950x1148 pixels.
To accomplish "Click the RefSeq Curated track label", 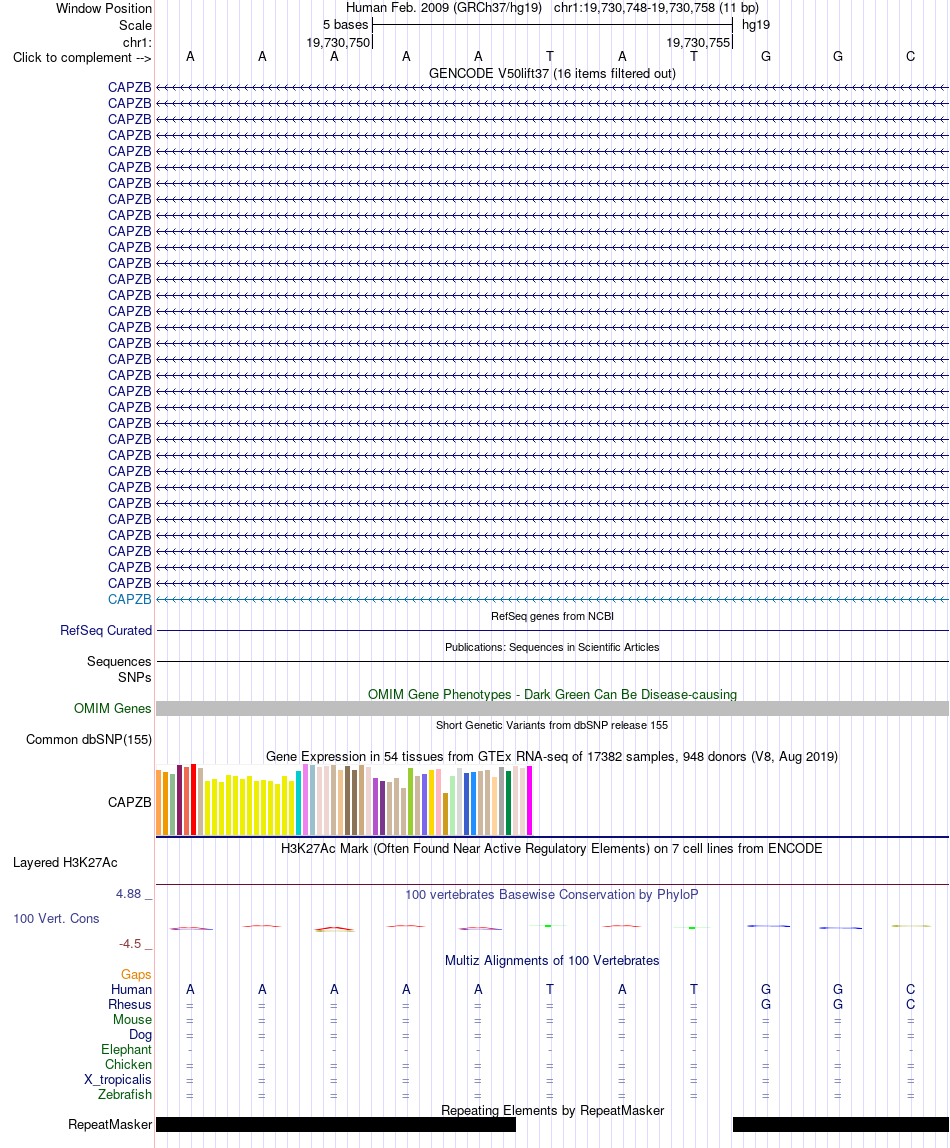I will click(106, 630).
